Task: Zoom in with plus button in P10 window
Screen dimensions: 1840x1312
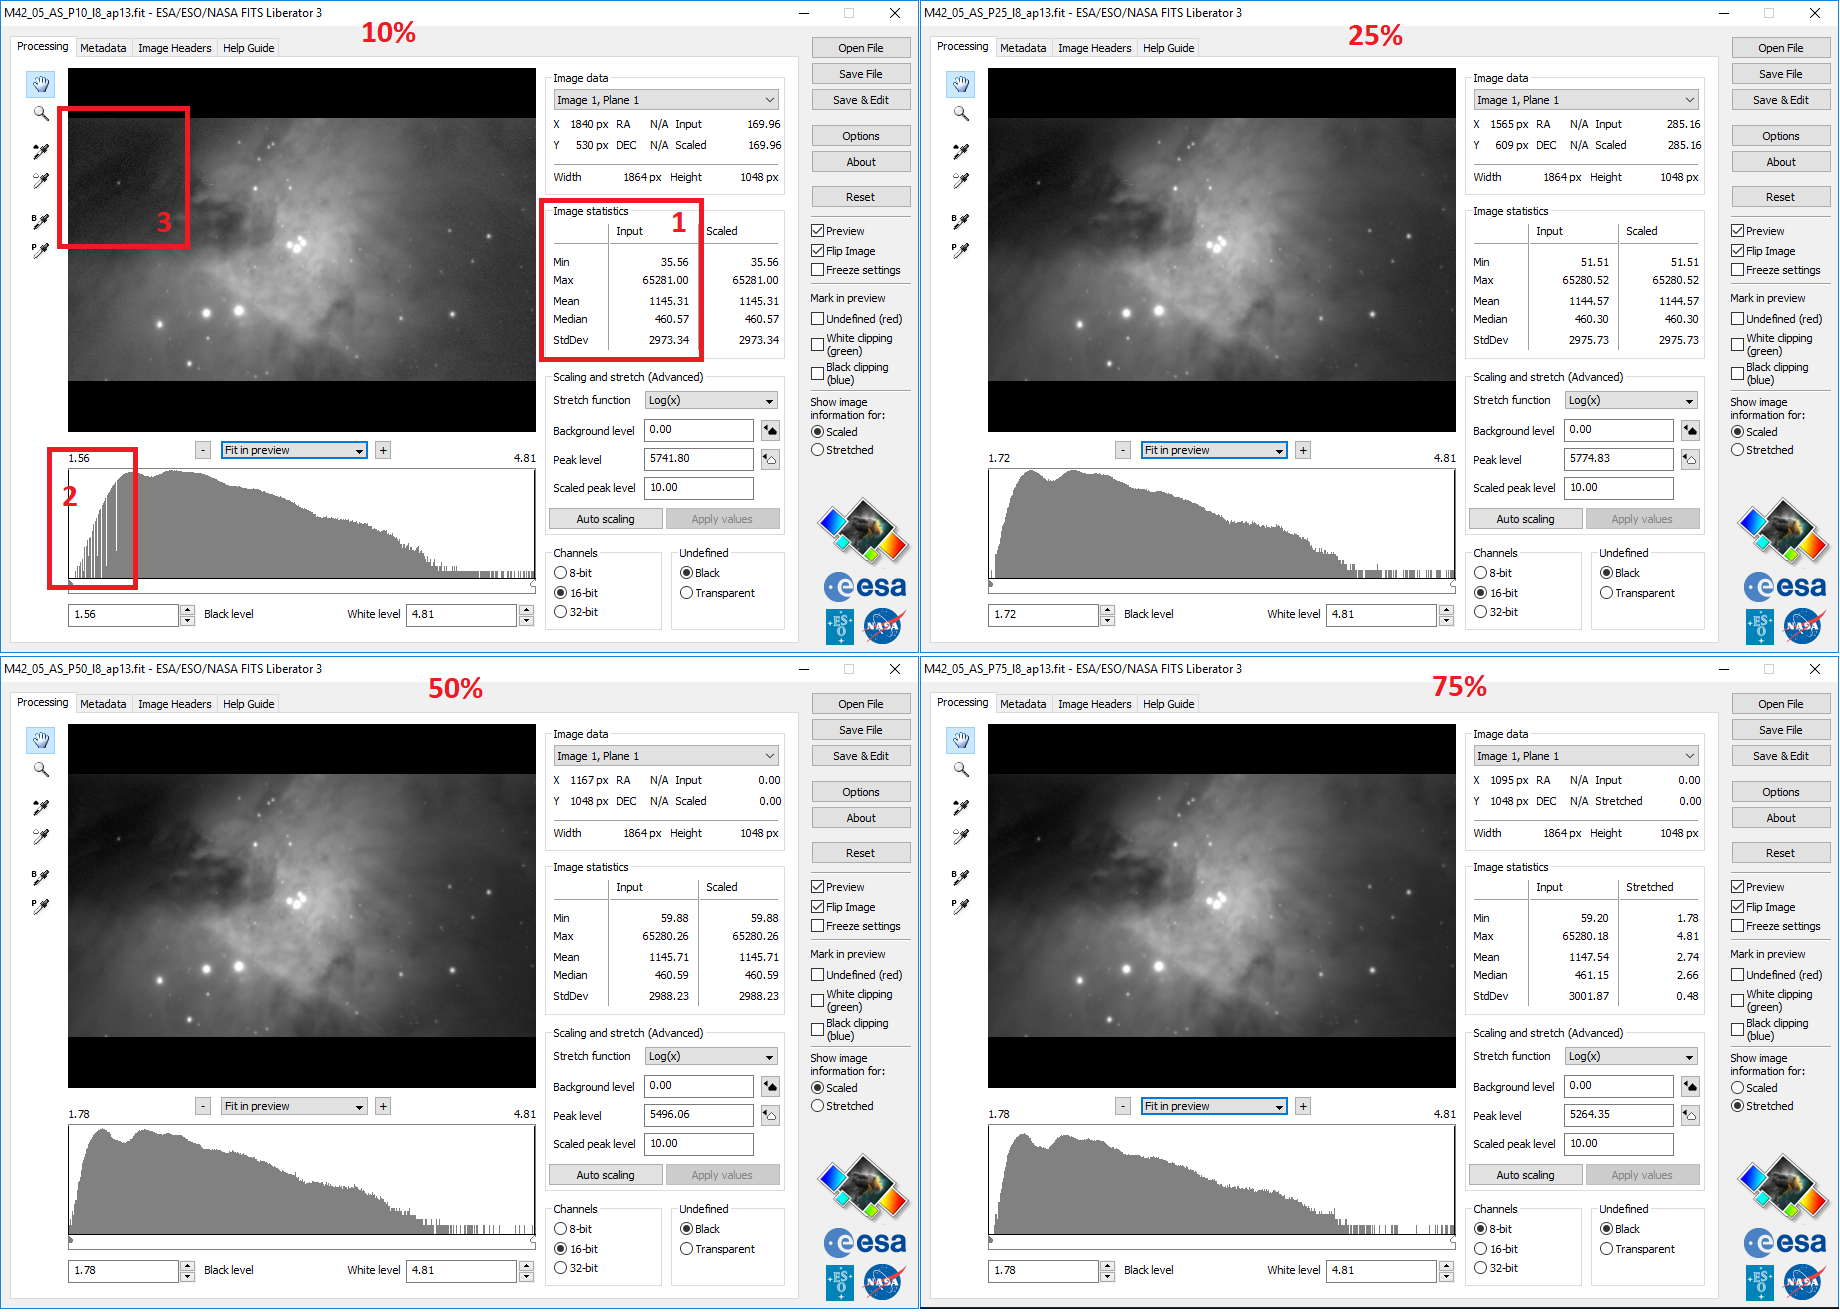Action: [383, 451]
